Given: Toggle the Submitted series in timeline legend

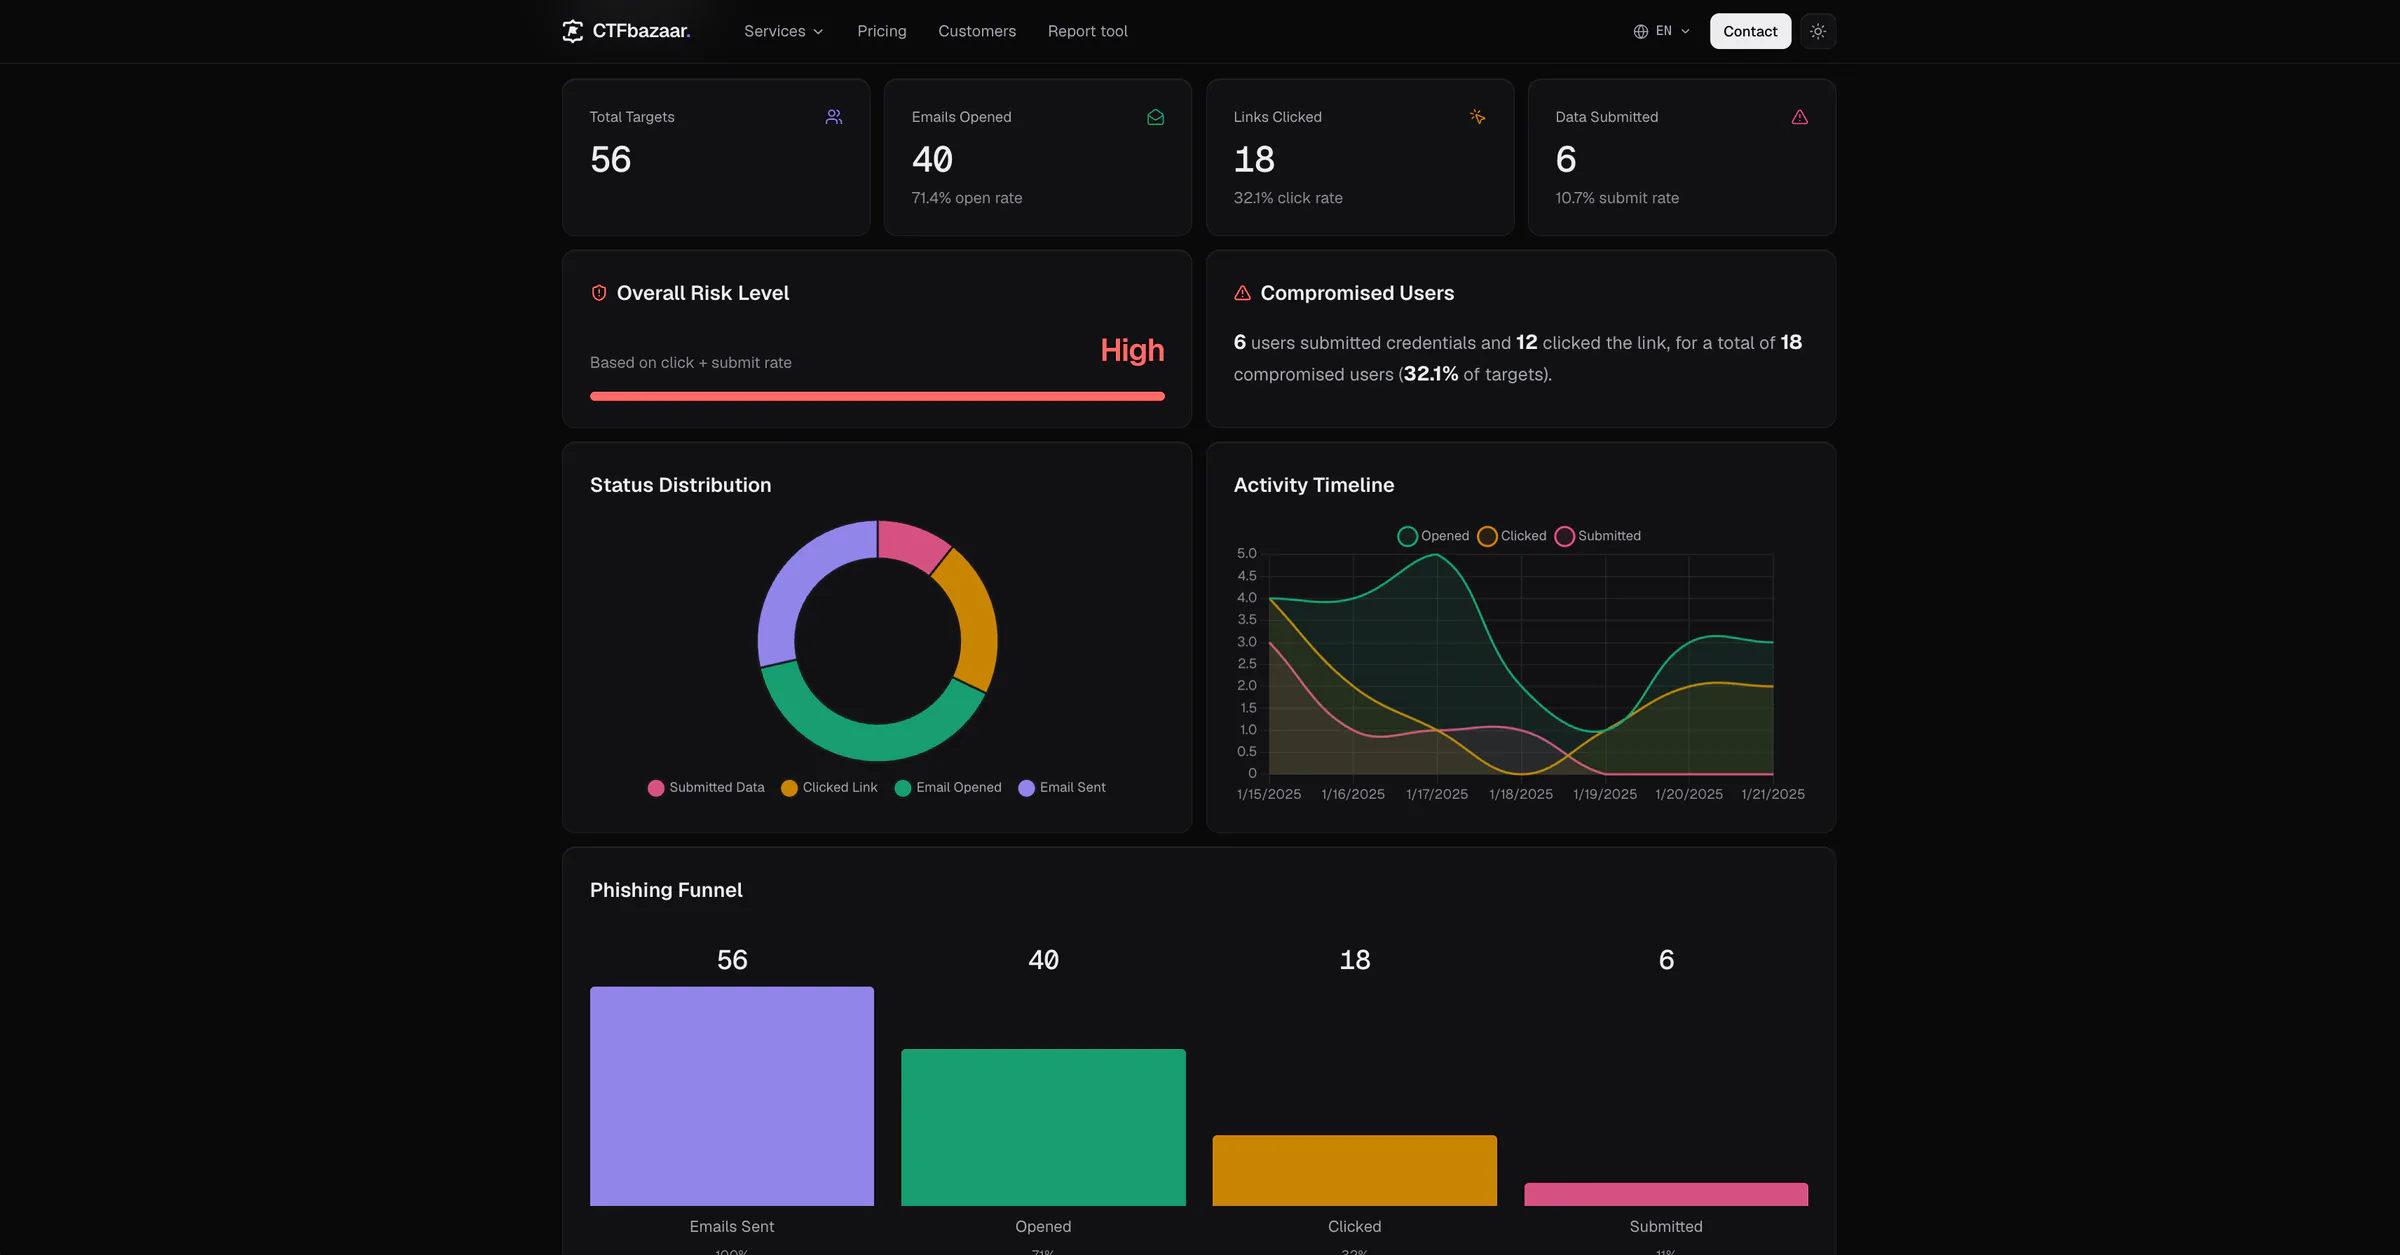Looking at the screenshot, I should (x=1598, y=536).
